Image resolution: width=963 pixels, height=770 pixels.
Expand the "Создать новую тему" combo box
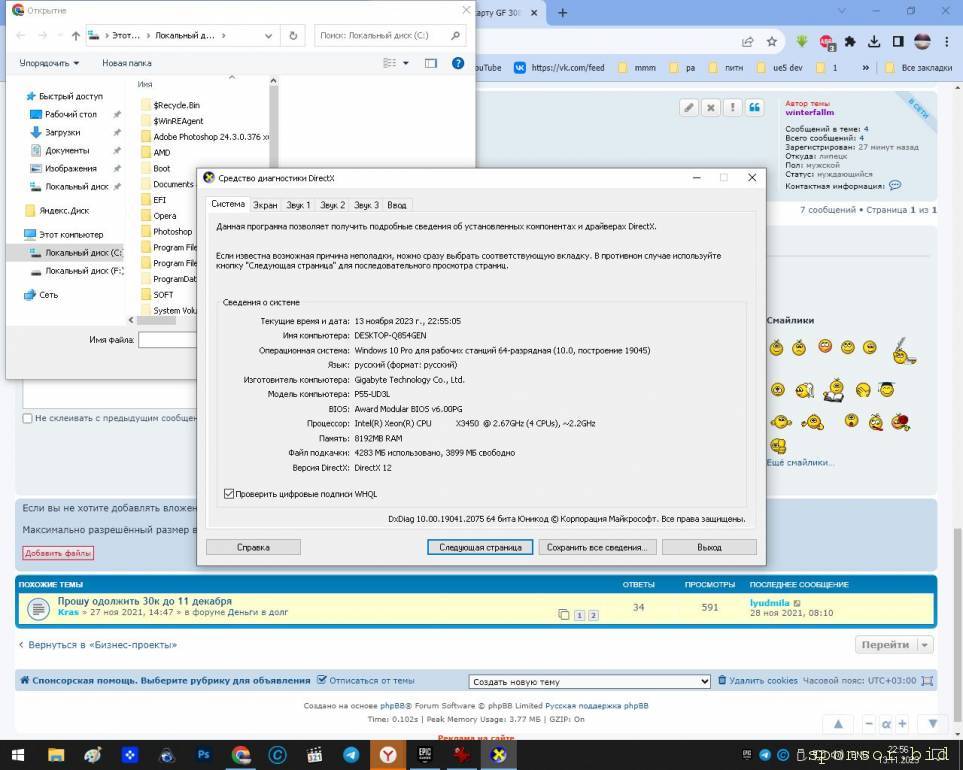(x=590, y=681)
